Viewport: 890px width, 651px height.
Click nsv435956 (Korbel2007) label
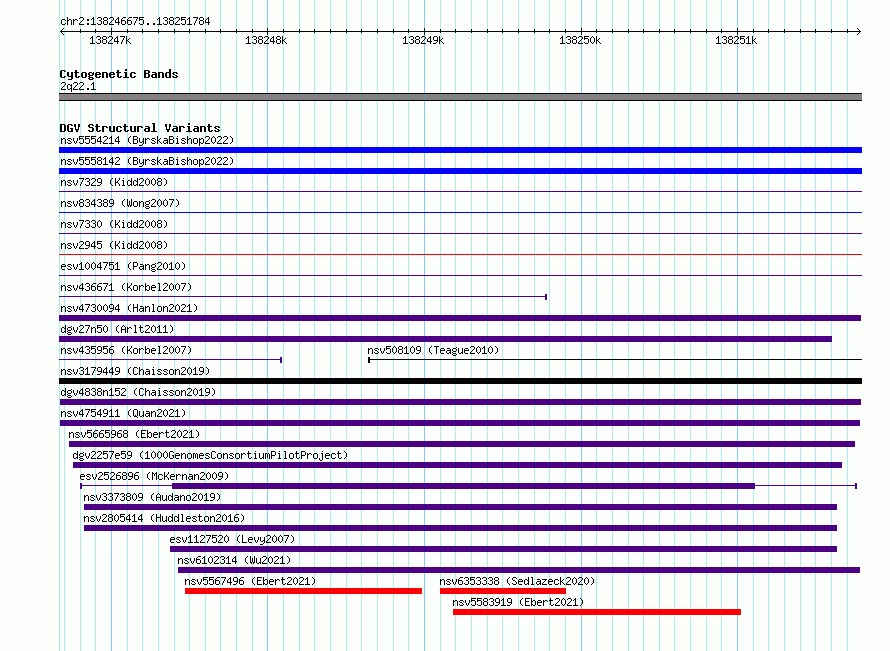126,350
